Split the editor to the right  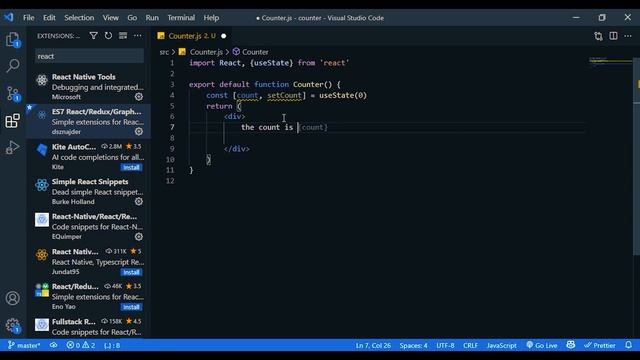click(613, 36)
